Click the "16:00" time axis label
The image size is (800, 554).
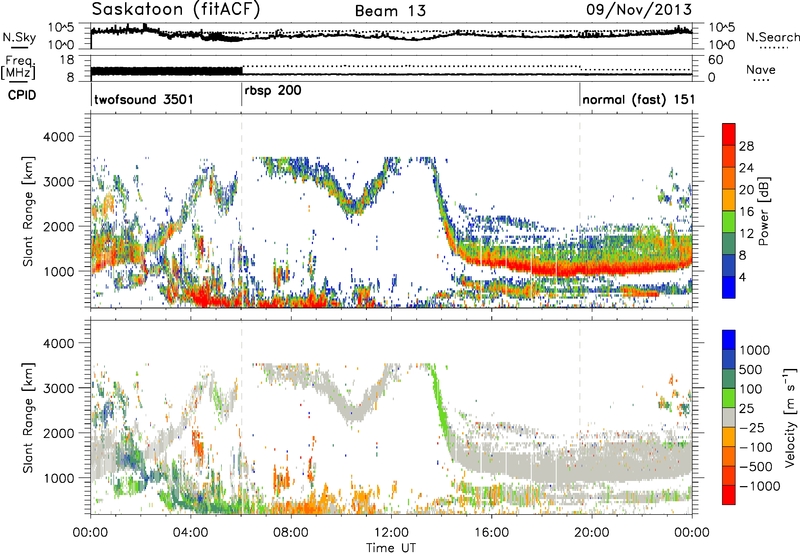click(491, 533)
